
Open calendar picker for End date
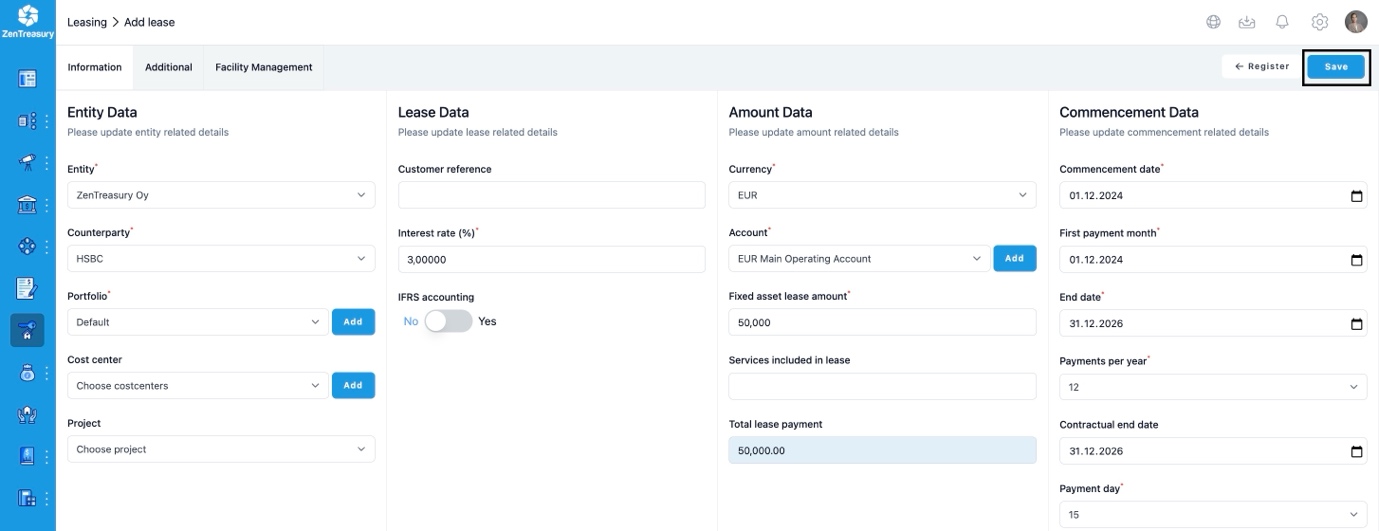[1356, 324]
